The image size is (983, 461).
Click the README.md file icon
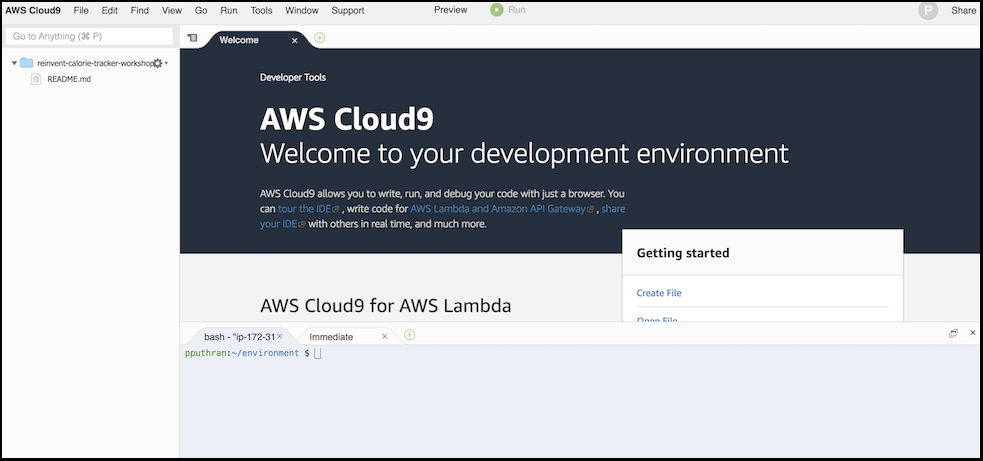pos(36,79)
